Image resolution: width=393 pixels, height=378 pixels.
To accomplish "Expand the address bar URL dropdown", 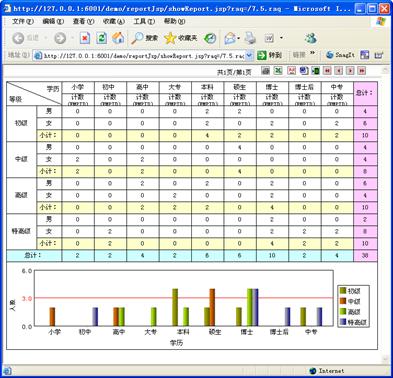I will [249, 55].
